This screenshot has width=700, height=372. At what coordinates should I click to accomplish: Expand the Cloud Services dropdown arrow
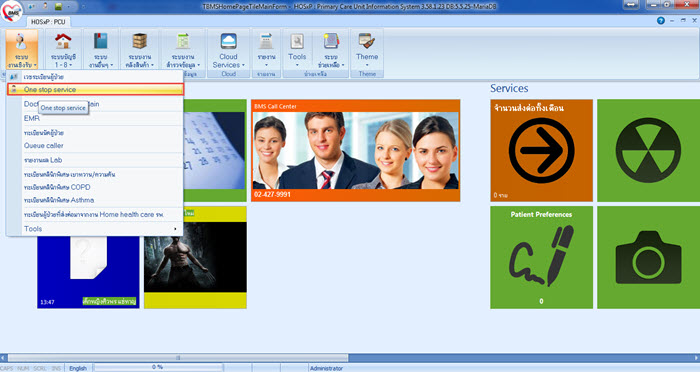(x=243, y=65)
